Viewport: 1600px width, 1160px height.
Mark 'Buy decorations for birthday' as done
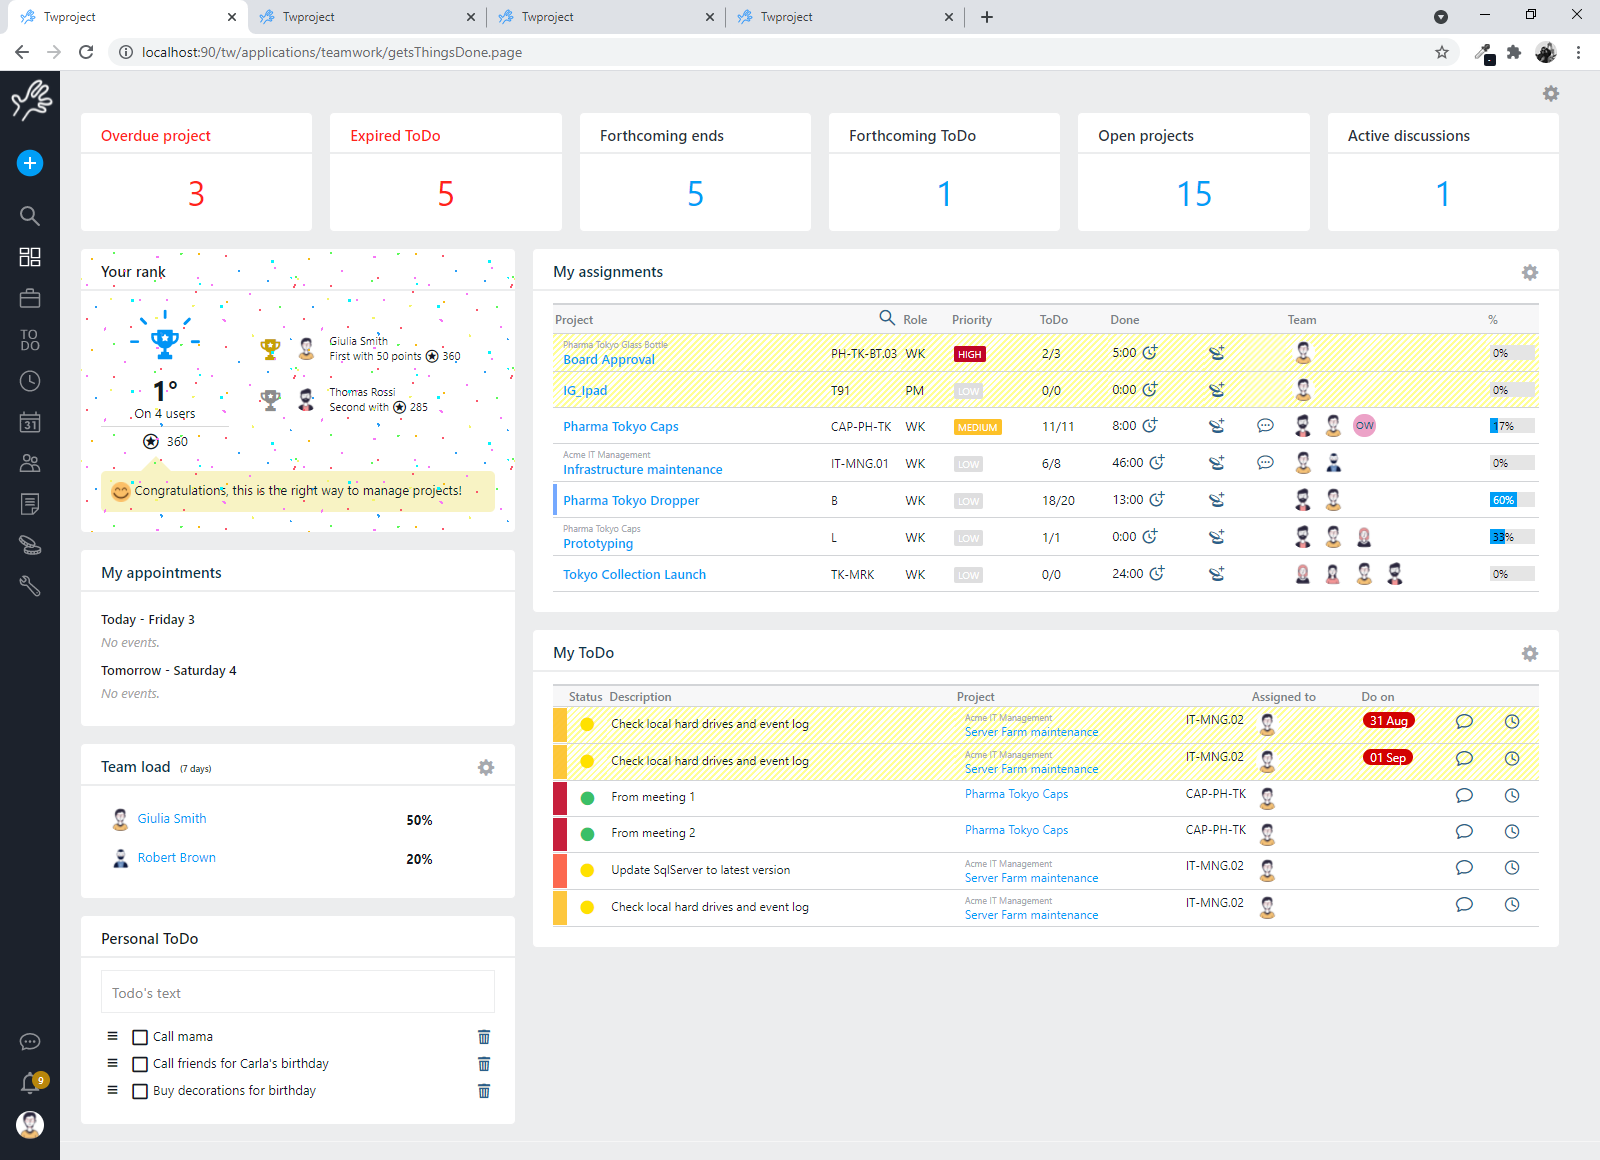pyautogui.click(x=140, y=1091)
